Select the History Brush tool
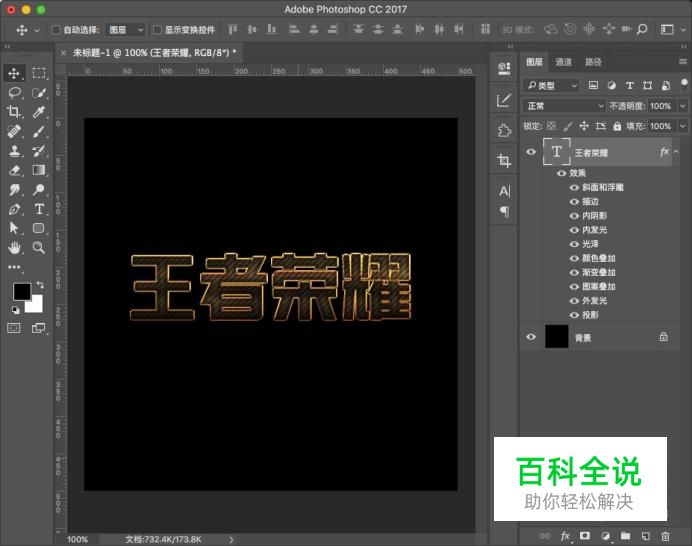Image resolution: width=692 pixels, height=546 pixels. tap(39, 151)
